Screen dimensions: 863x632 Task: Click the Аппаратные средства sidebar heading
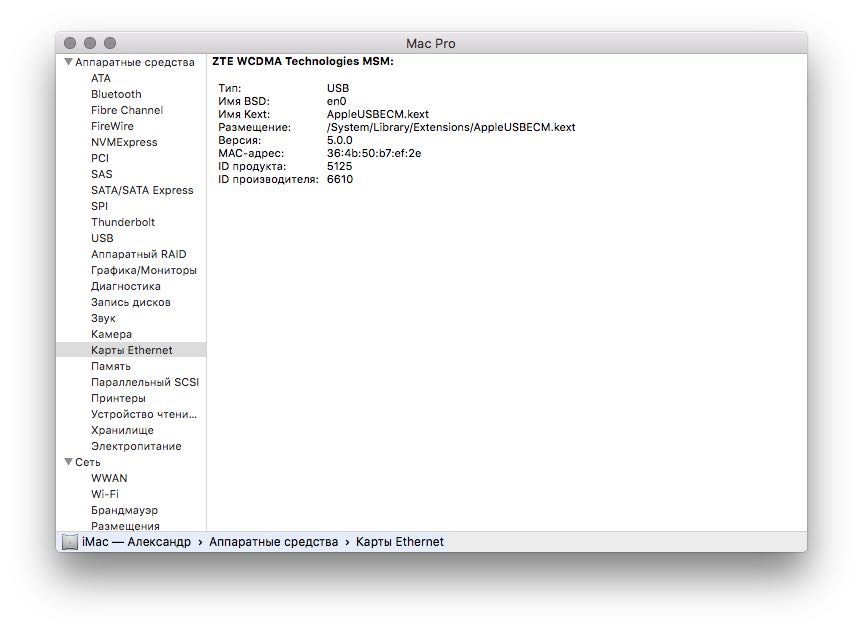pos(135,62)
